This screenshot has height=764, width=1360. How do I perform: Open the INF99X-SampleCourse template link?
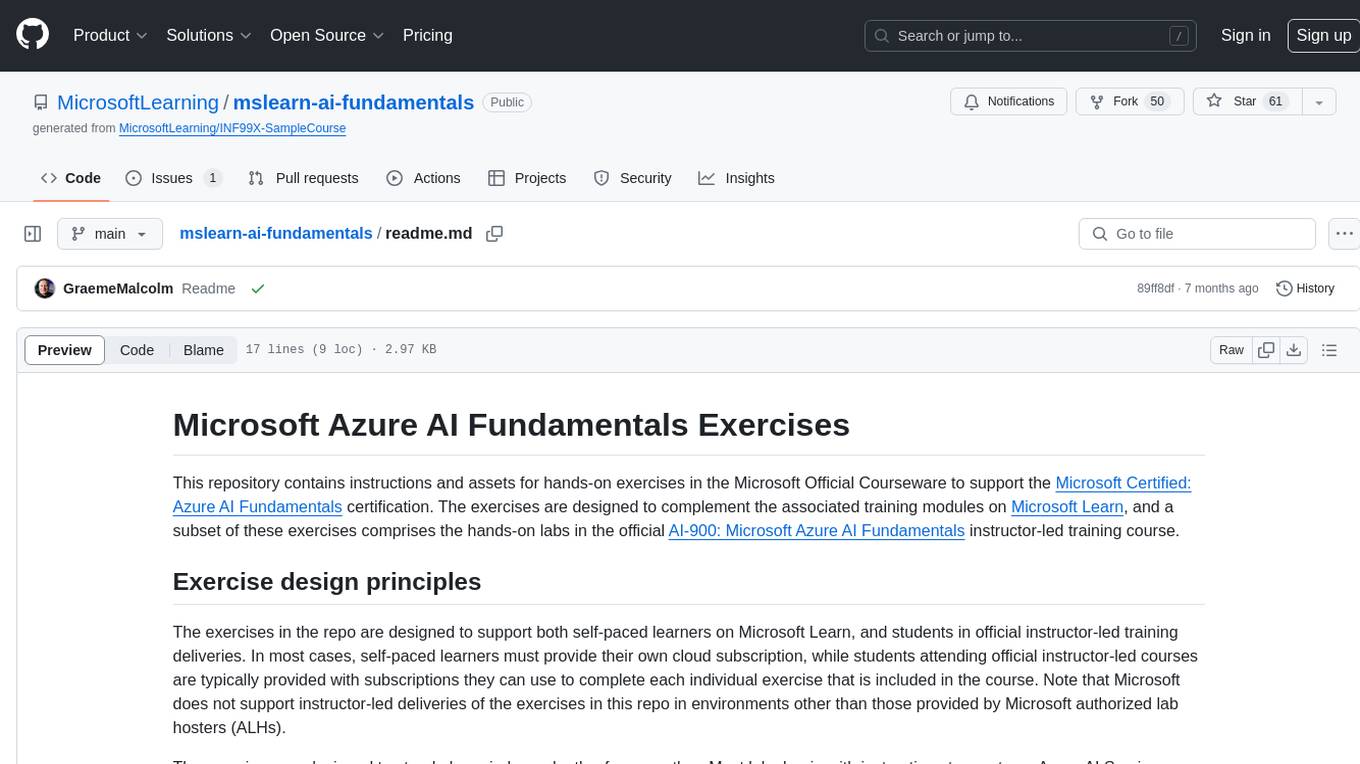pyautogui.click(x=232, y=128)
